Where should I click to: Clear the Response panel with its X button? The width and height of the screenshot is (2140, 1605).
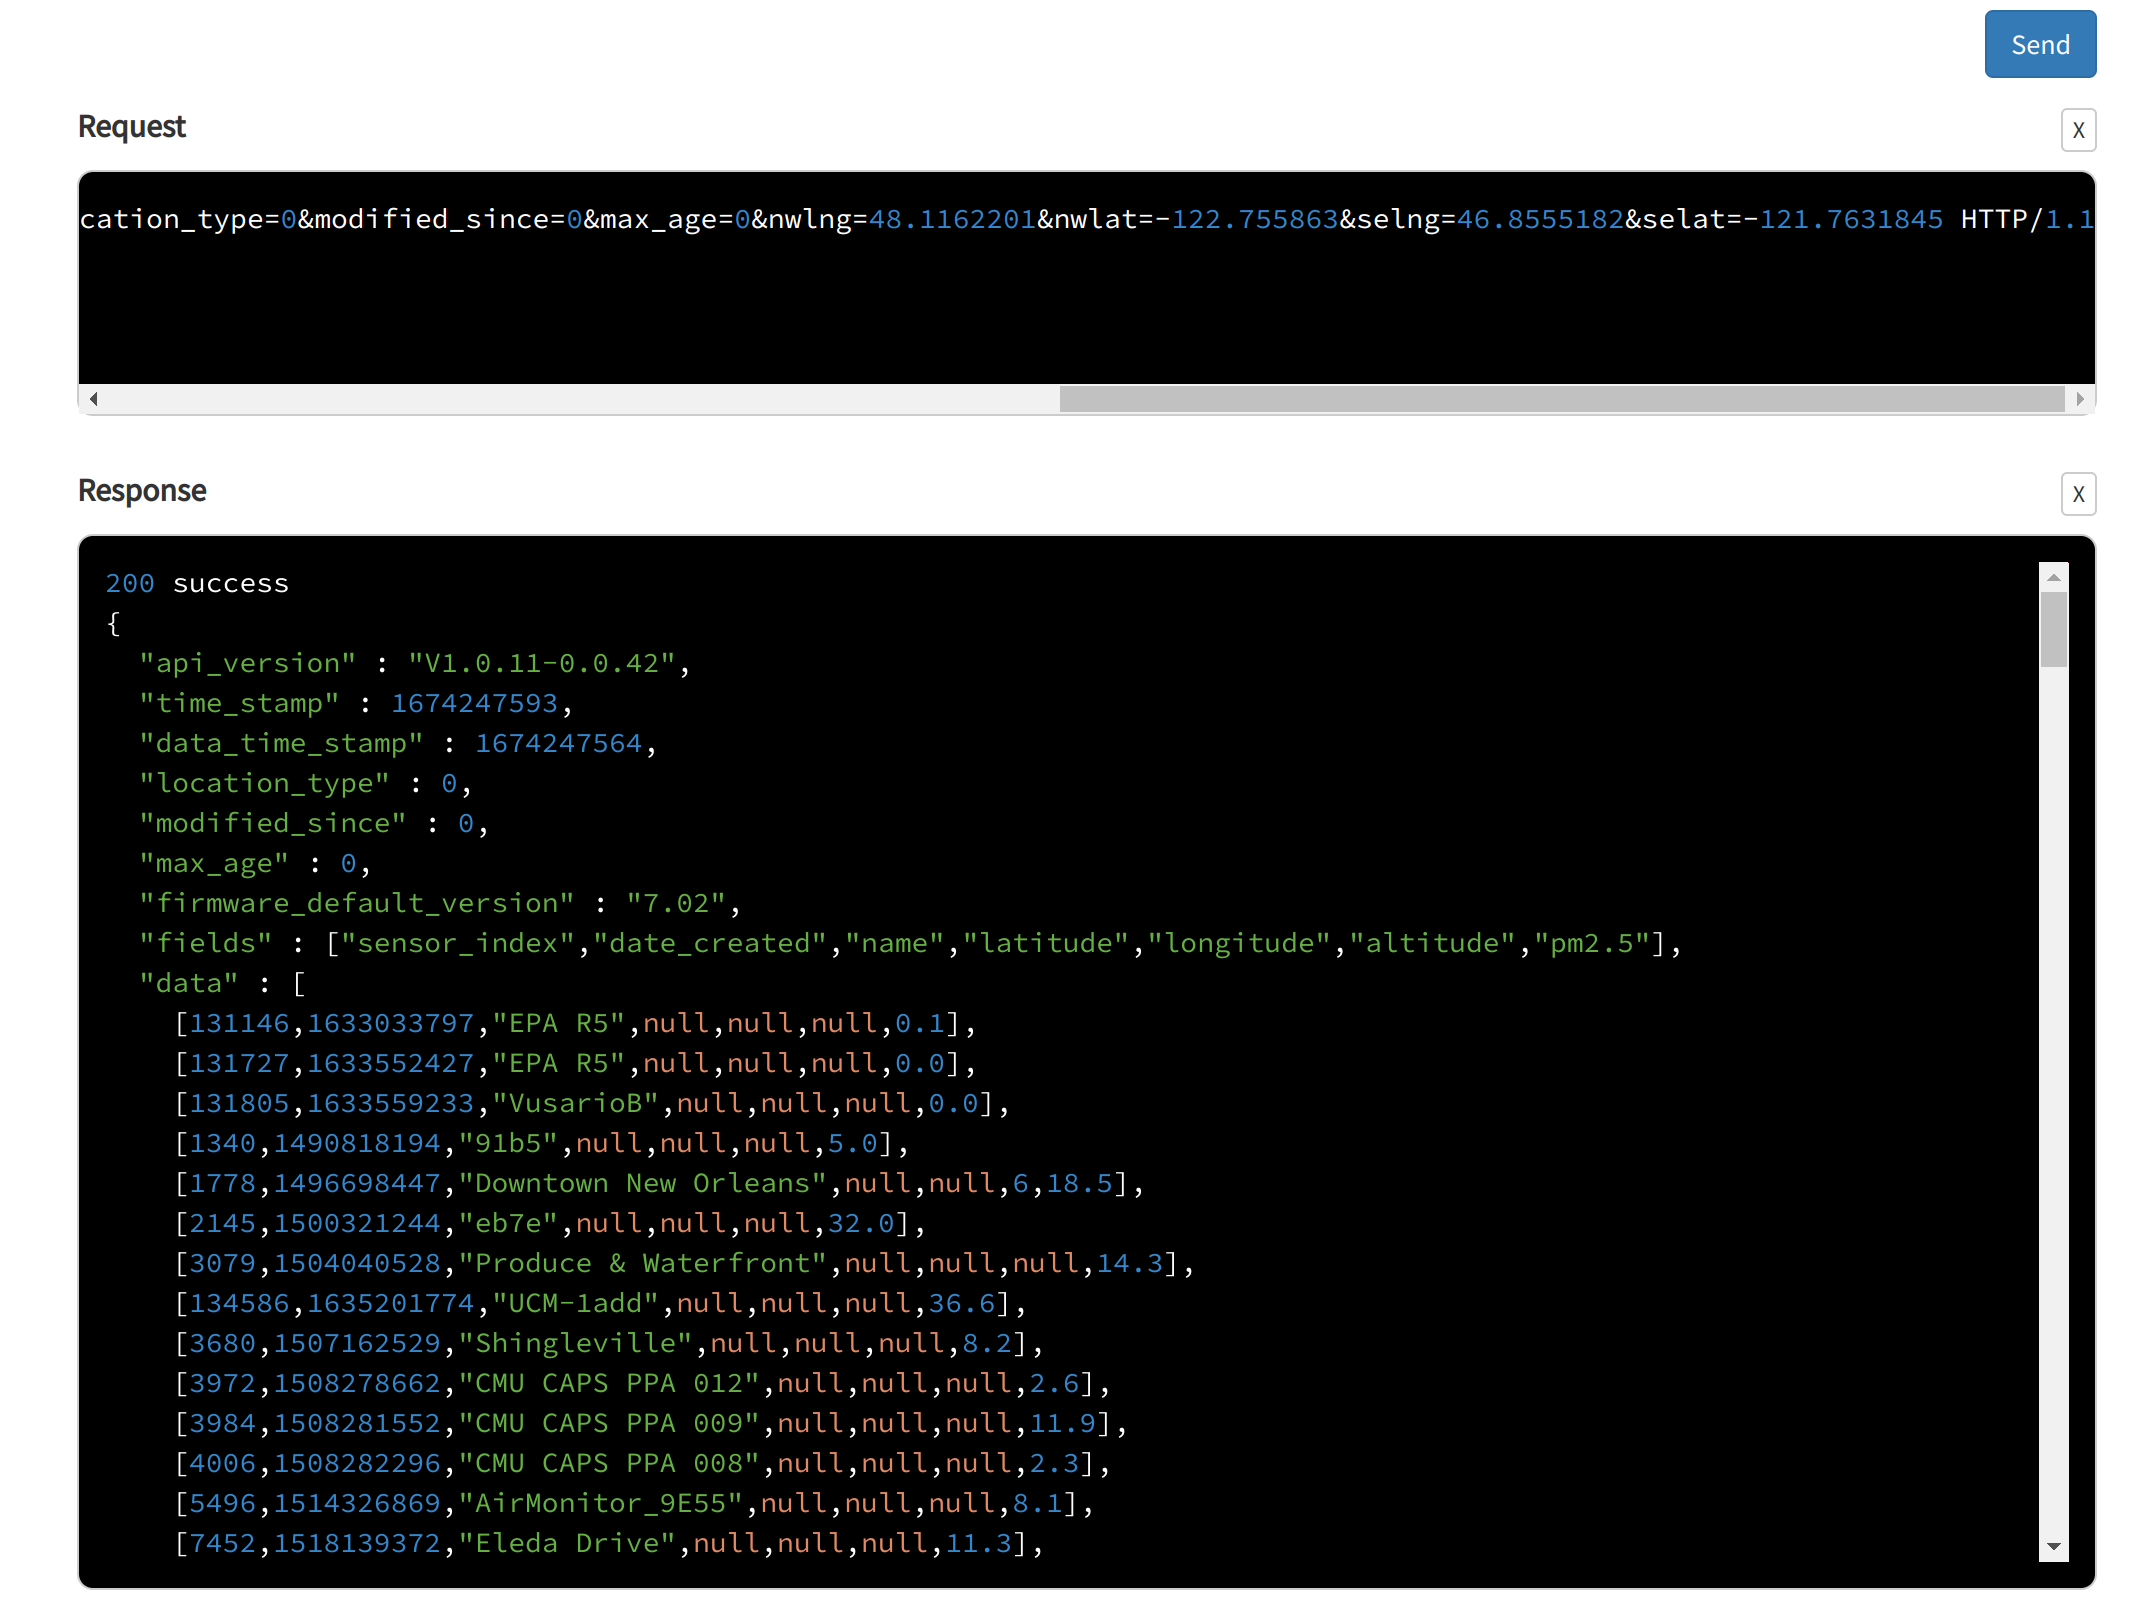pyautogui.click(x=2078, y=494)
